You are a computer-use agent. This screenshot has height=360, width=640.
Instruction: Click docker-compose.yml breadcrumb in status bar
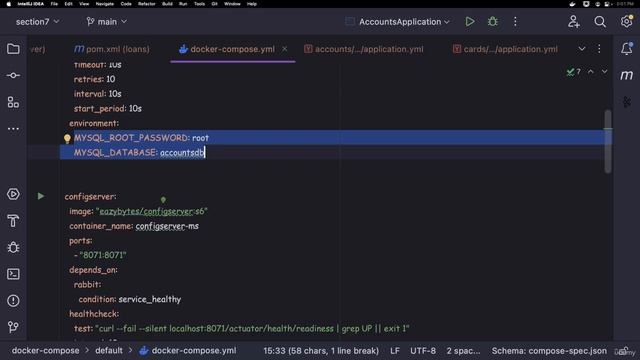click(188, 351)
